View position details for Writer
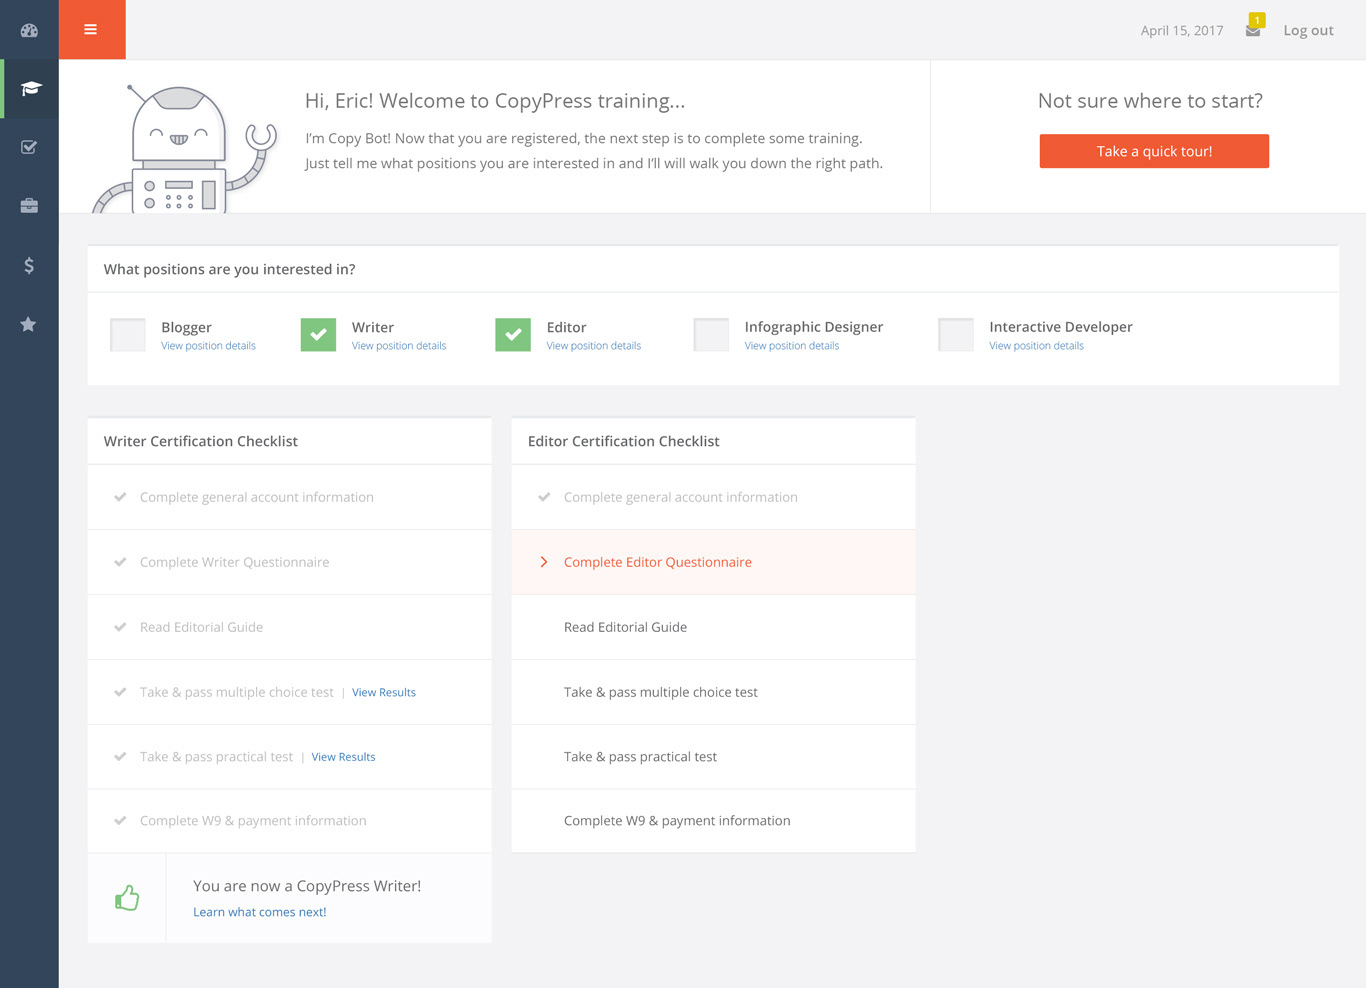1366x988 pixels. 399,346
